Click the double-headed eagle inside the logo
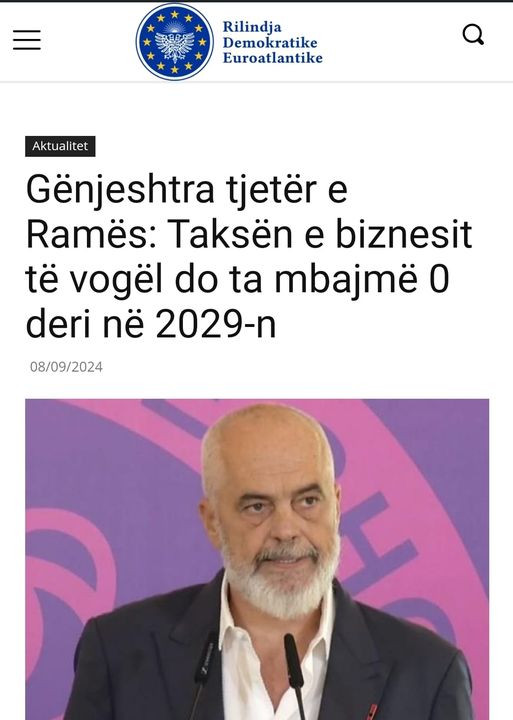513x720 pixels. click(x=175, y=43)
